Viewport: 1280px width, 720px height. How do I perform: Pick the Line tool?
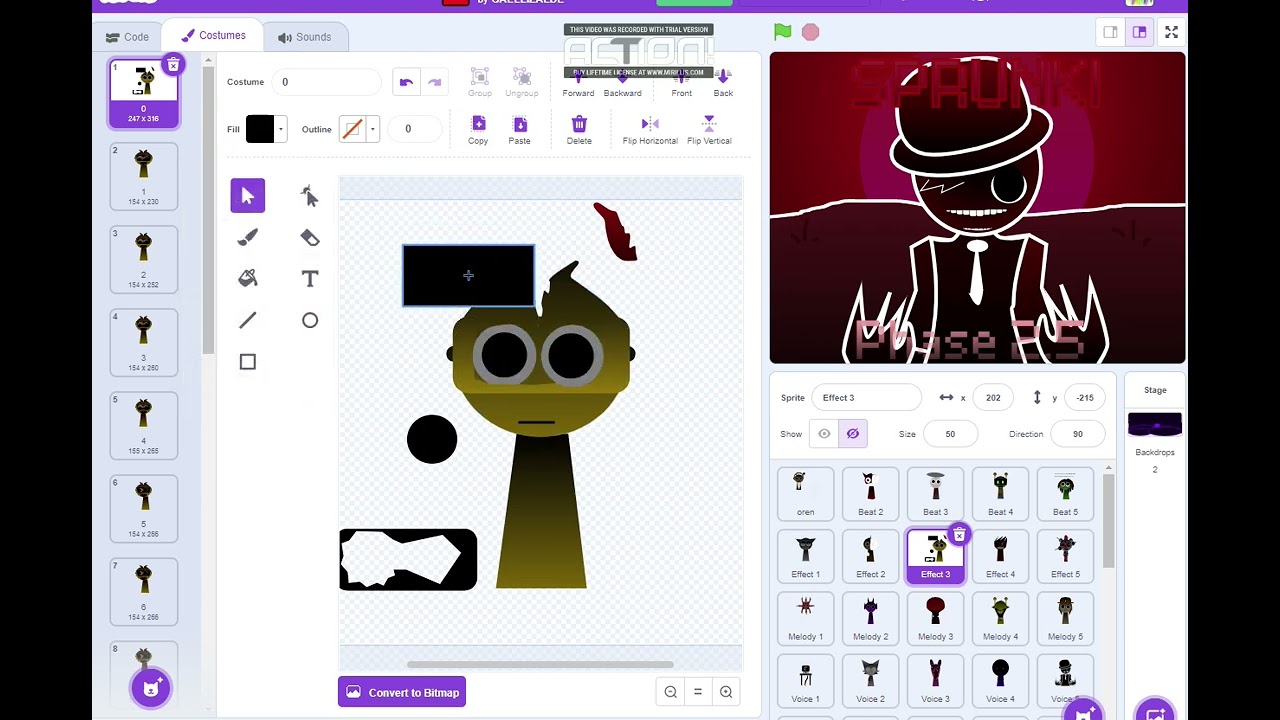tap(248, 320)
